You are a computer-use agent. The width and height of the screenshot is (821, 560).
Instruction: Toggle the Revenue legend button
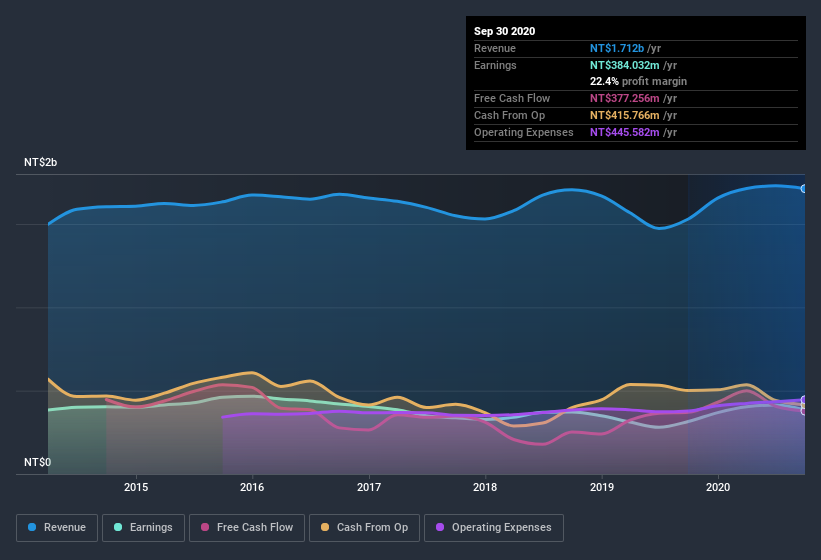57,528
